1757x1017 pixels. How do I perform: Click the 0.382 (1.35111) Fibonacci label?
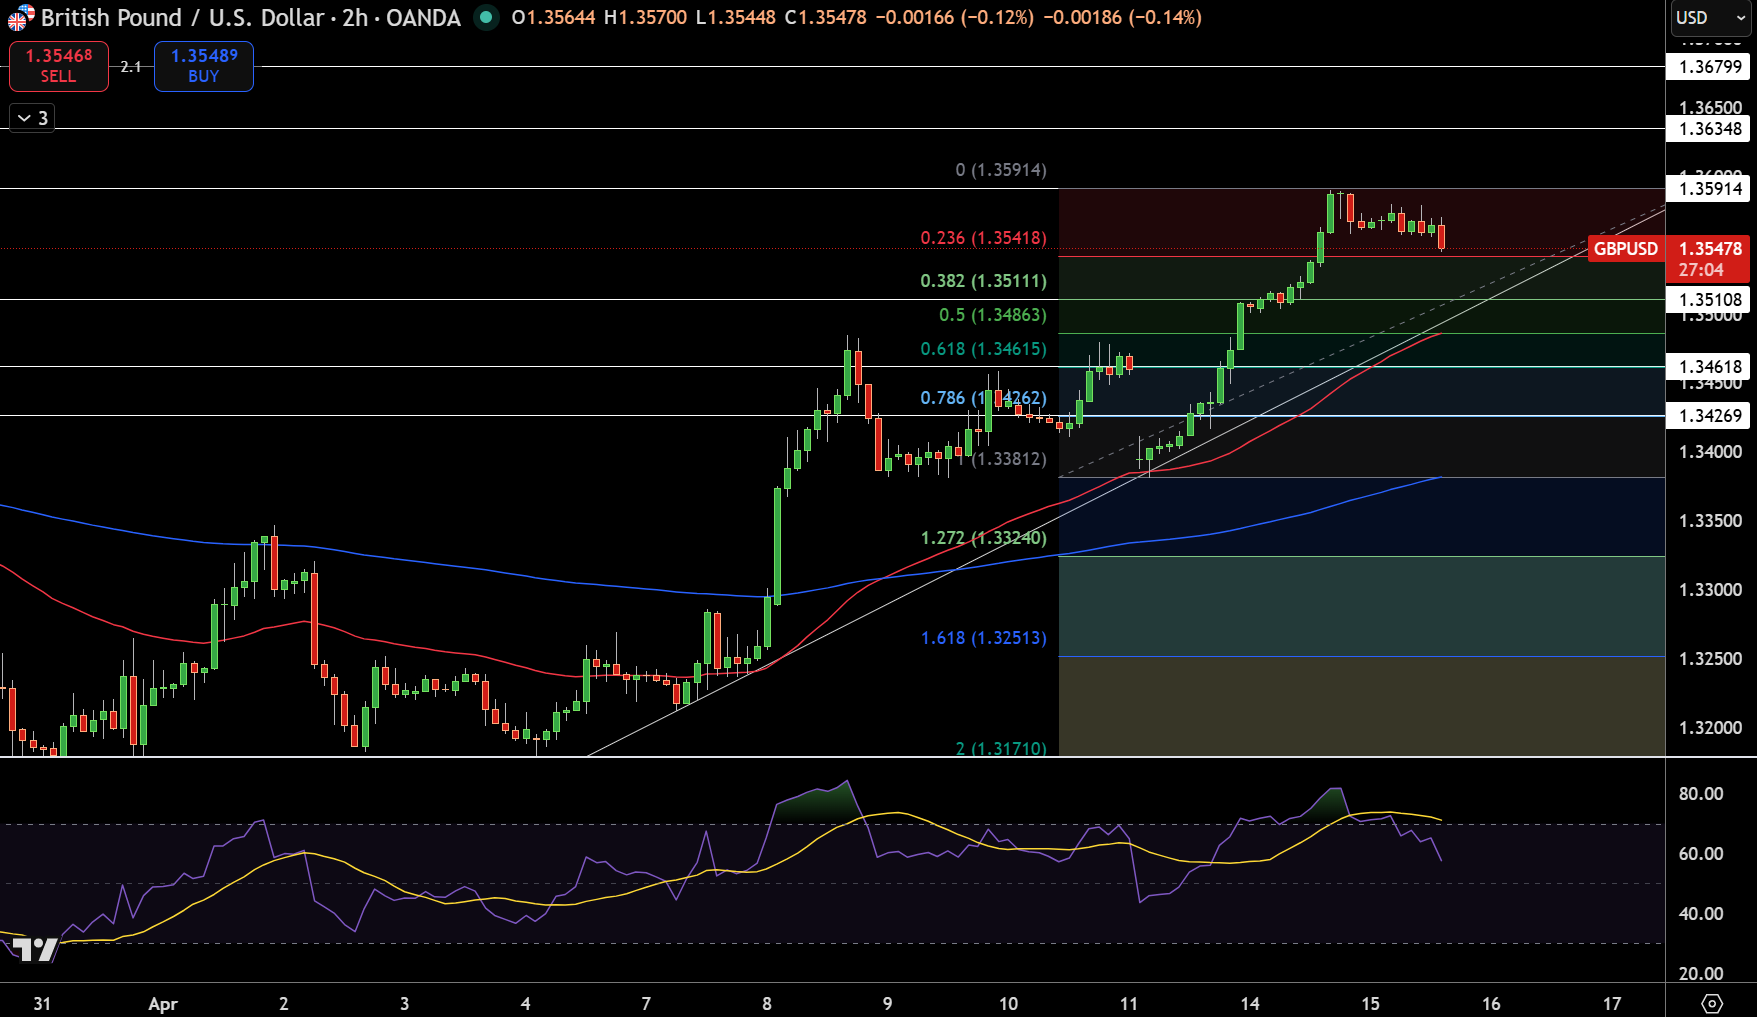point(984,281)
